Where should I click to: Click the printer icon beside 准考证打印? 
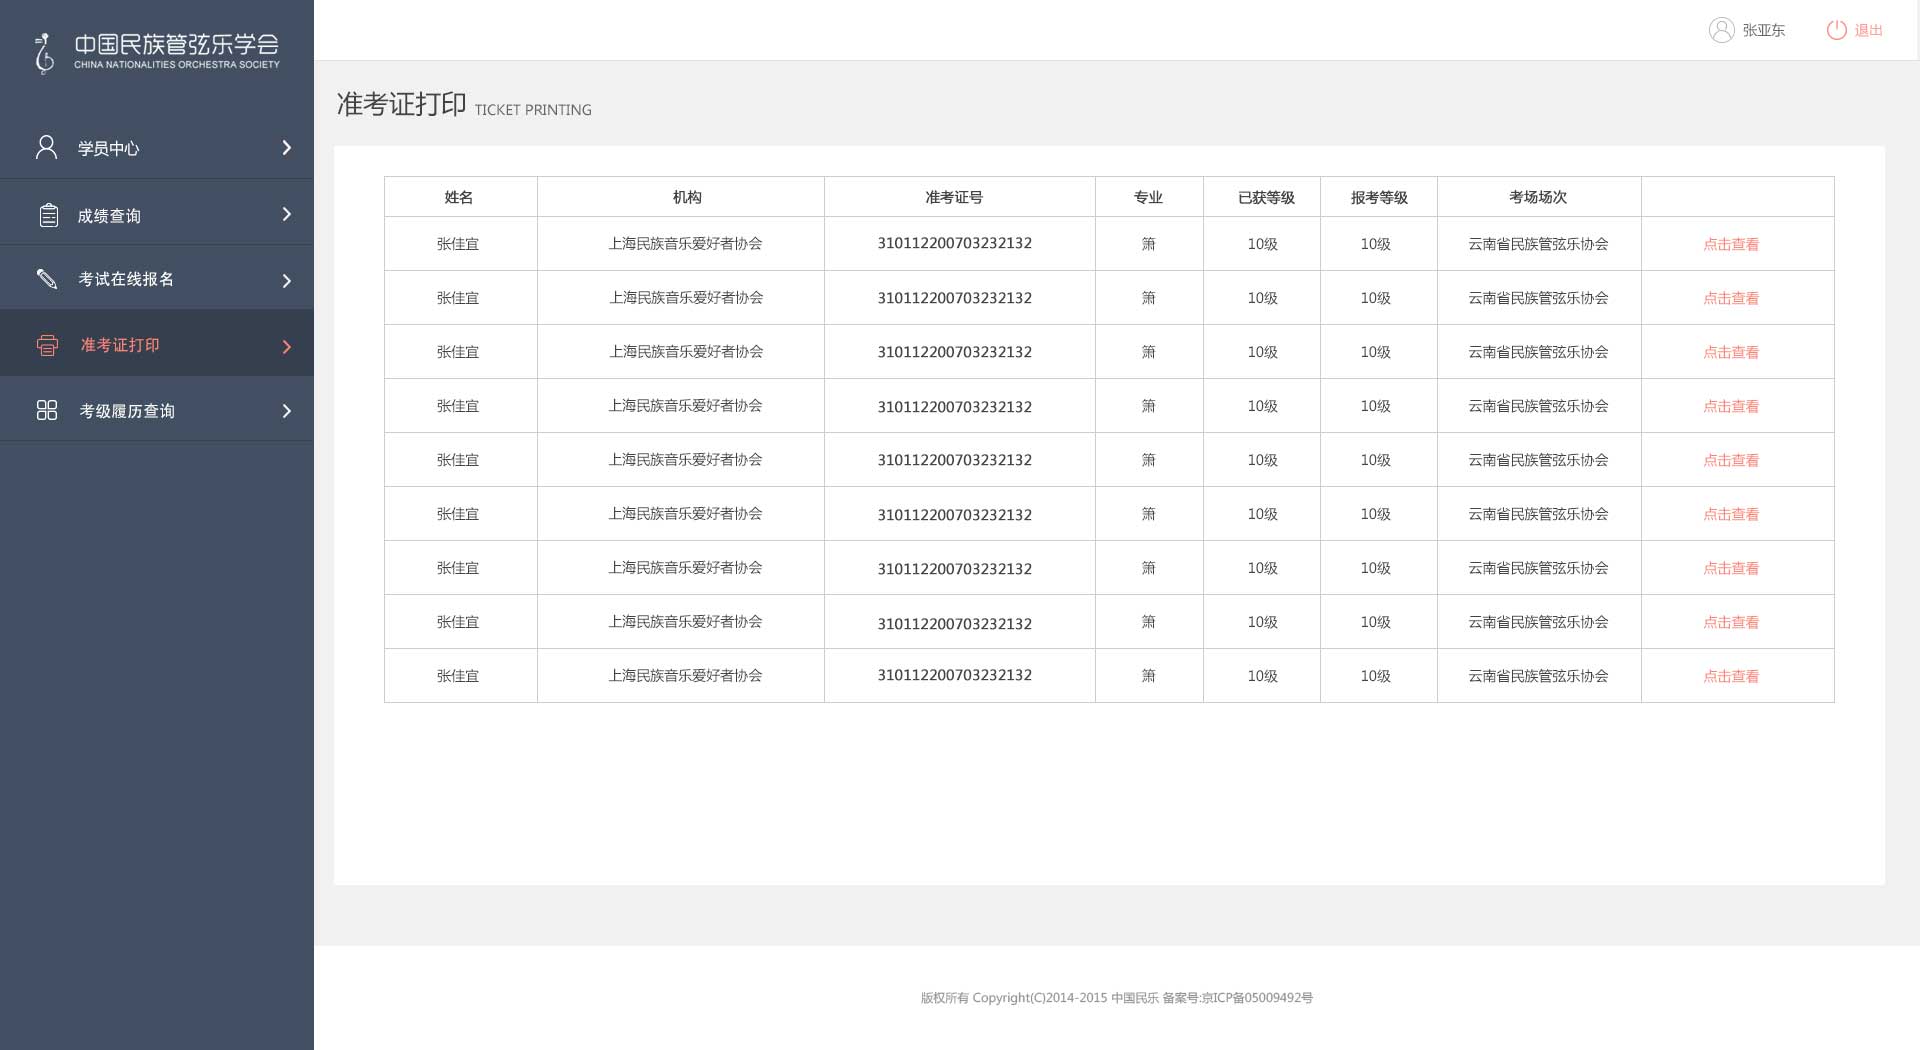47,346
